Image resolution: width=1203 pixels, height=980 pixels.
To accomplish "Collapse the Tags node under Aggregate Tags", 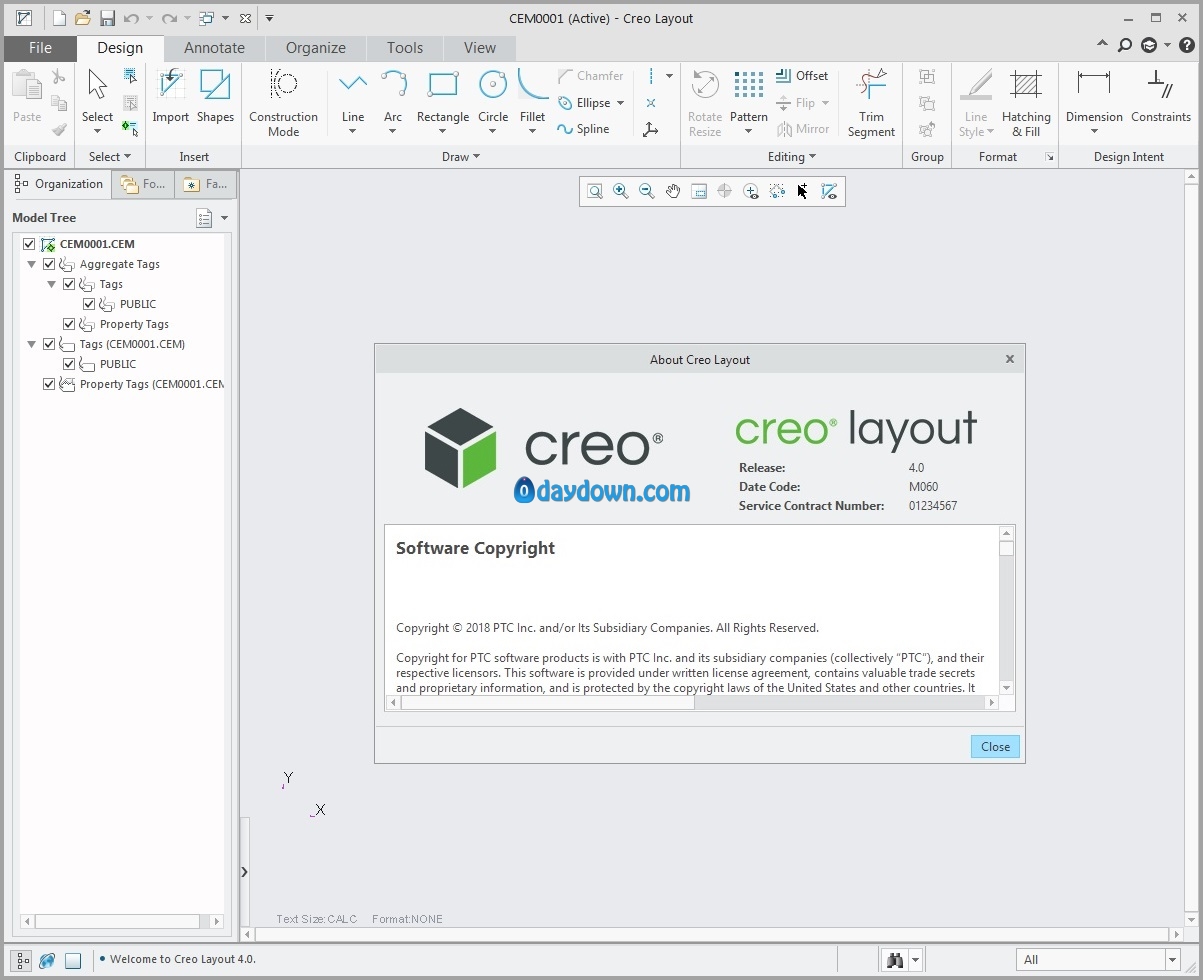I will point(52,284).
